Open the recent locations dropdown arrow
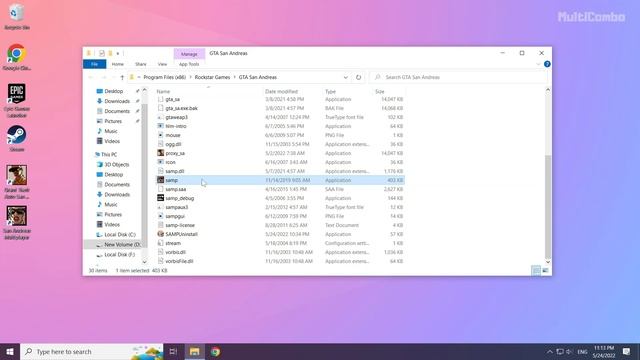Screen dimensions: 640x360 pos(113,77)
